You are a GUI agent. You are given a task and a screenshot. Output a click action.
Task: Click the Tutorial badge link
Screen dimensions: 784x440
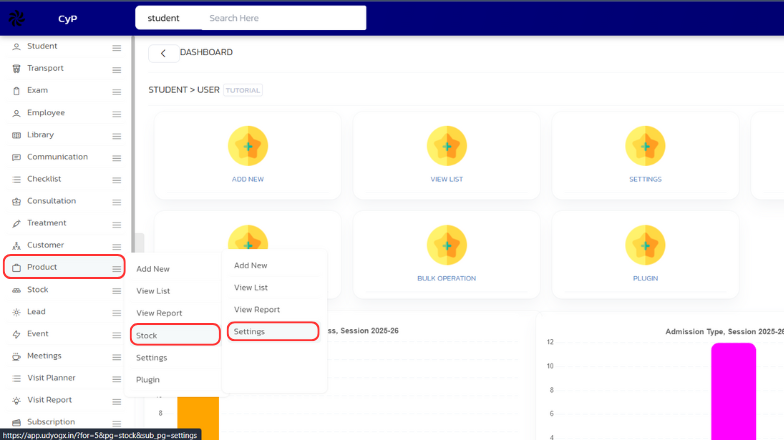point(243,90)
